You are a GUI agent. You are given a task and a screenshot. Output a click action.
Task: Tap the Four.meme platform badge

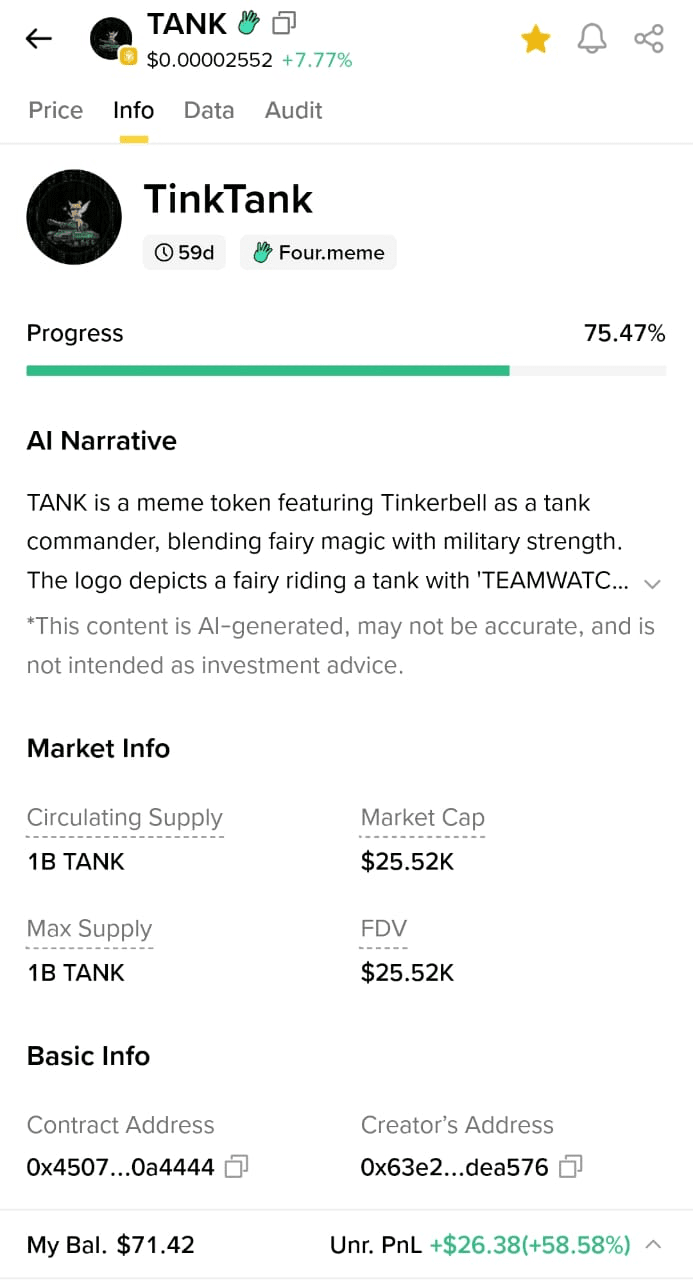[318, 253]
